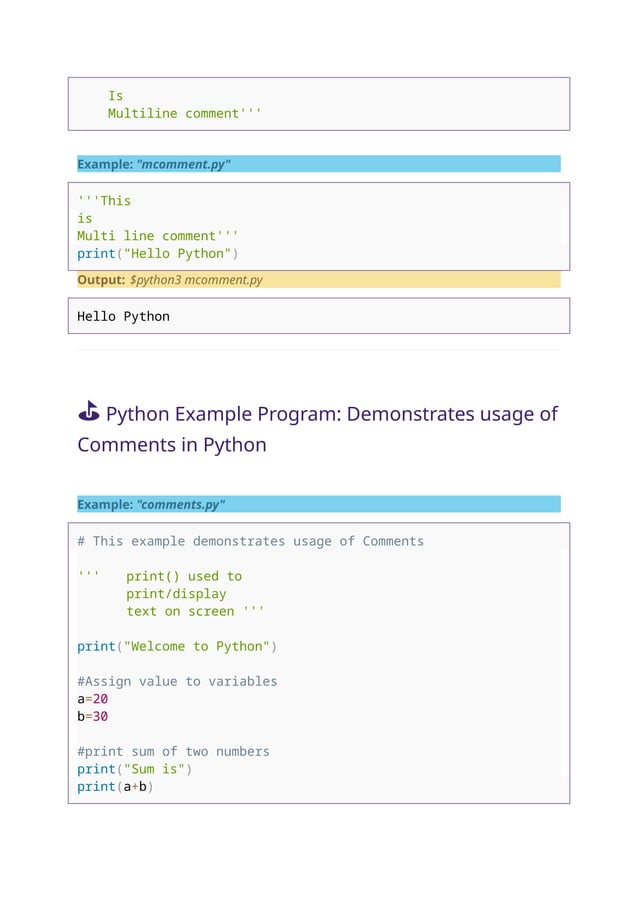Click the 'b=30' assignment line
Image resolution: width=638 pixels, height=902 pixels.
pos(93,717)
